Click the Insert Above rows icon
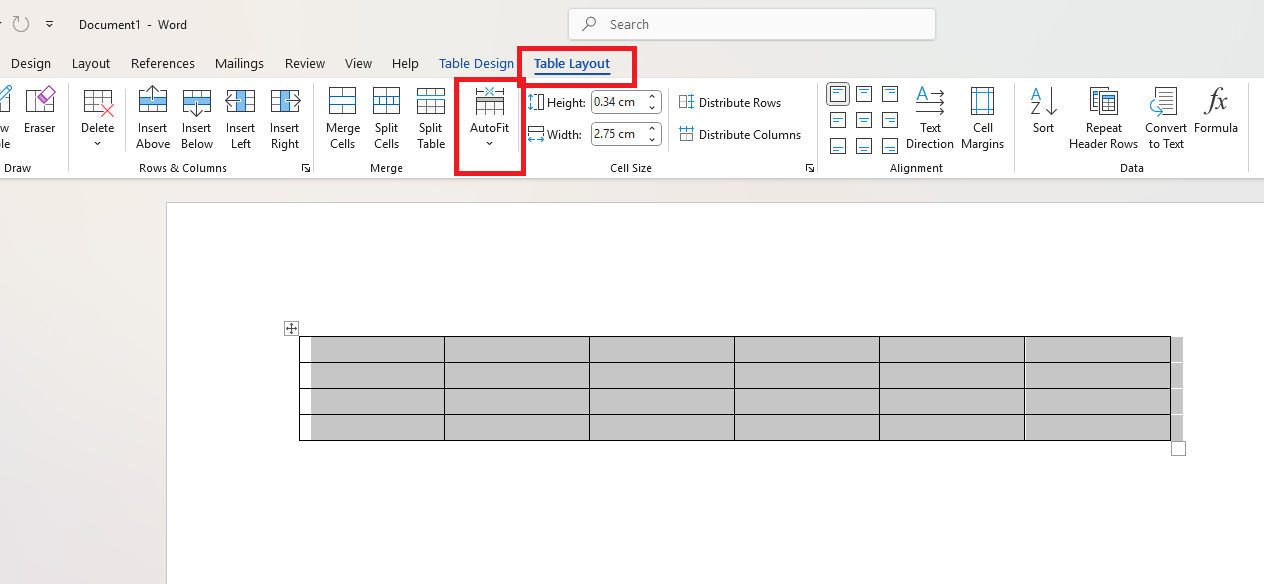The width and height of the screenshot is (1264, 584). (x=153, y=117)
